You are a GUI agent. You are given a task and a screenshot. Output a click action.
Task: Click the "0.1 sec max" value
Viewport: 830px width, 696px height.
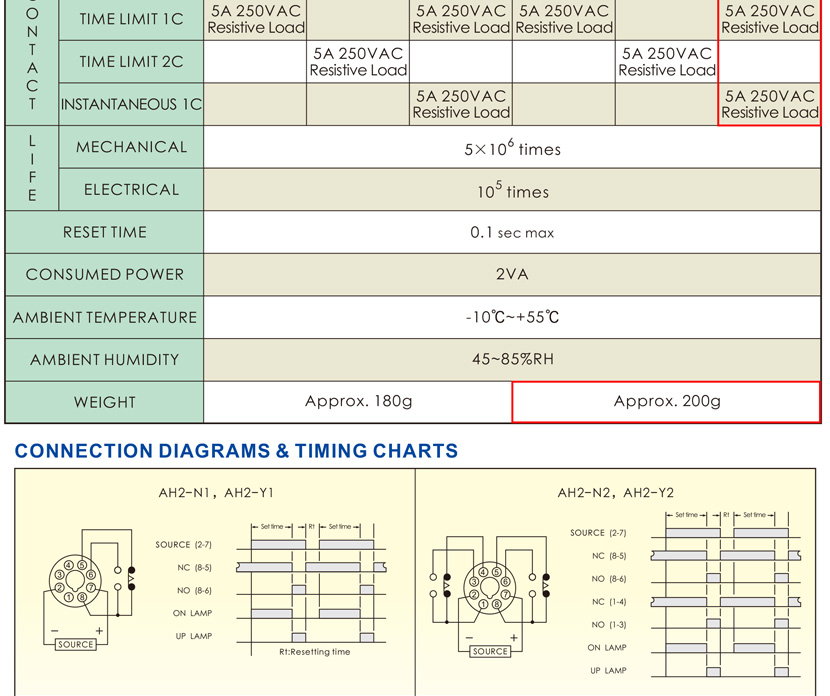[x=512, y=232]
